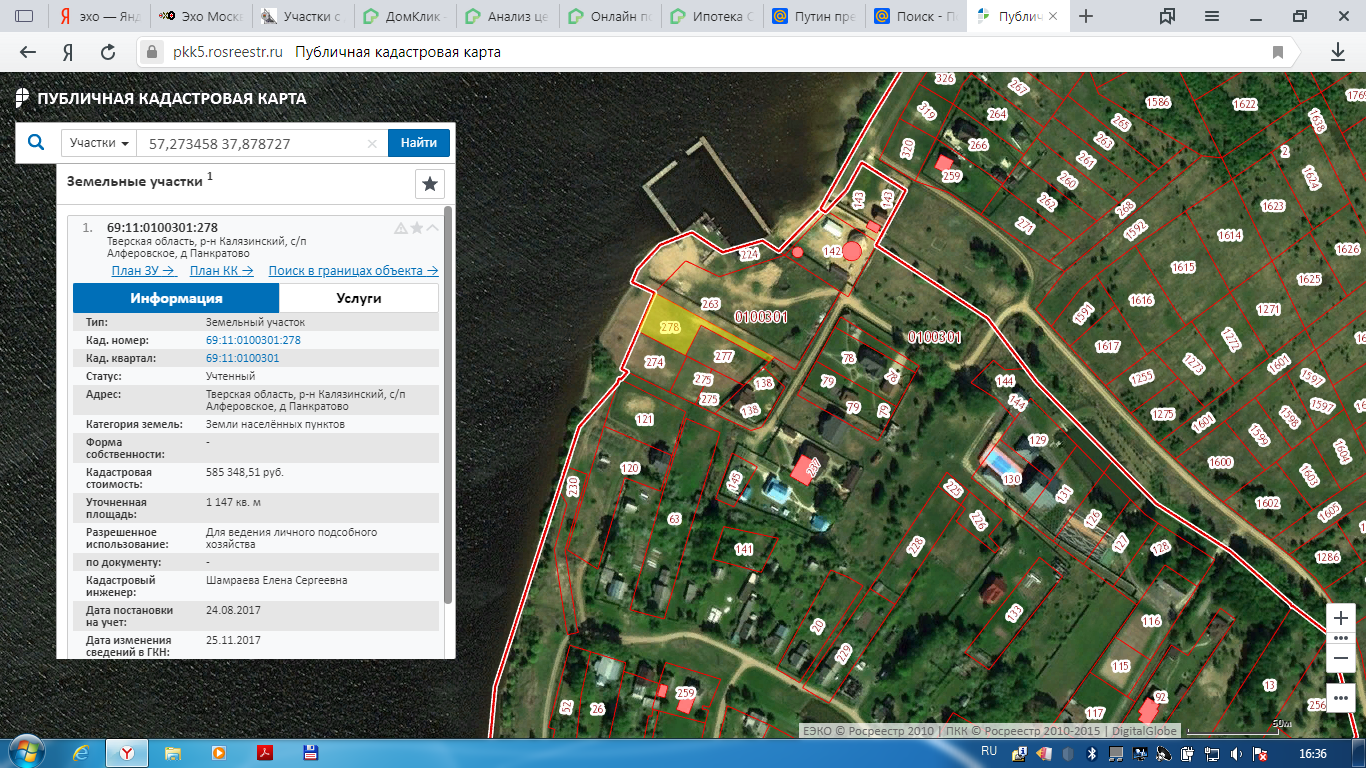Screen dimensions: 1366x768
Task: Clear the search coordinates with X
Action: 372,144
